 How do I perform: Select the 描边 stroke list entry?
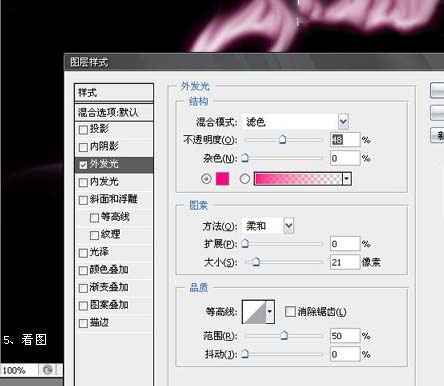click(x=114, y=323)
